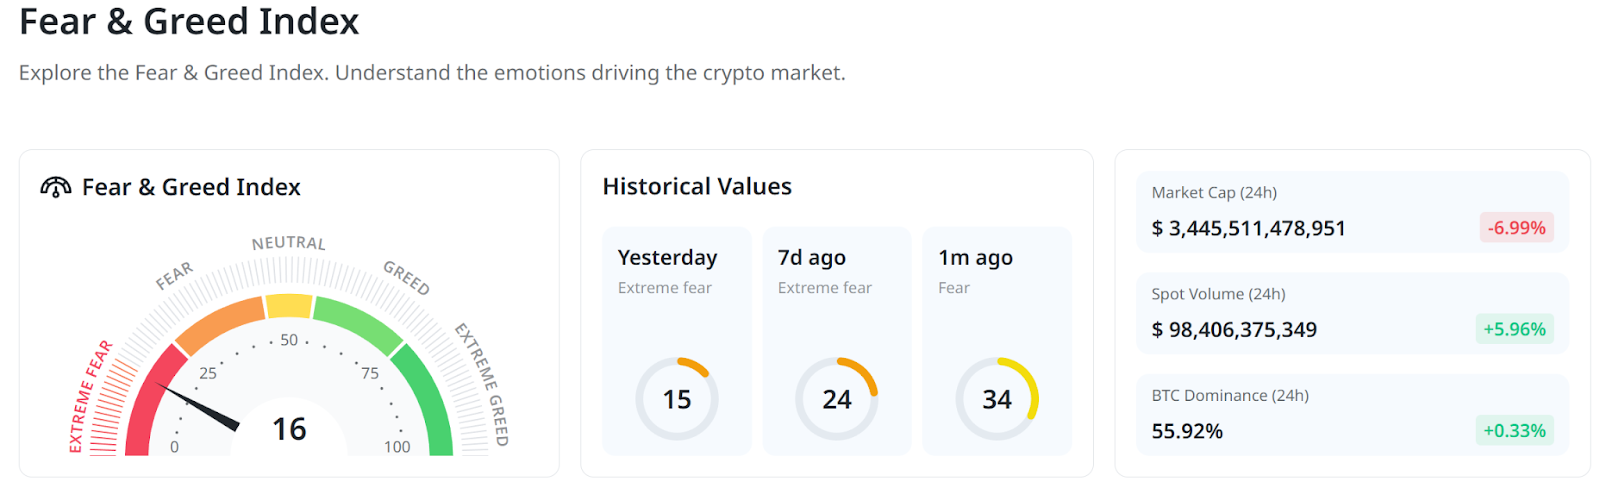
Task: Click the green +0.33% BTC Dominance badge
Action: click(x=1514, y=431)
